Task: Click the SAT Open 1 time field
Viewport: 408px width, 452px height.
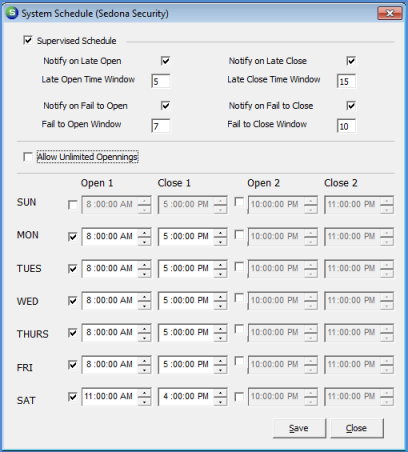Action: [x=110, y=396]
